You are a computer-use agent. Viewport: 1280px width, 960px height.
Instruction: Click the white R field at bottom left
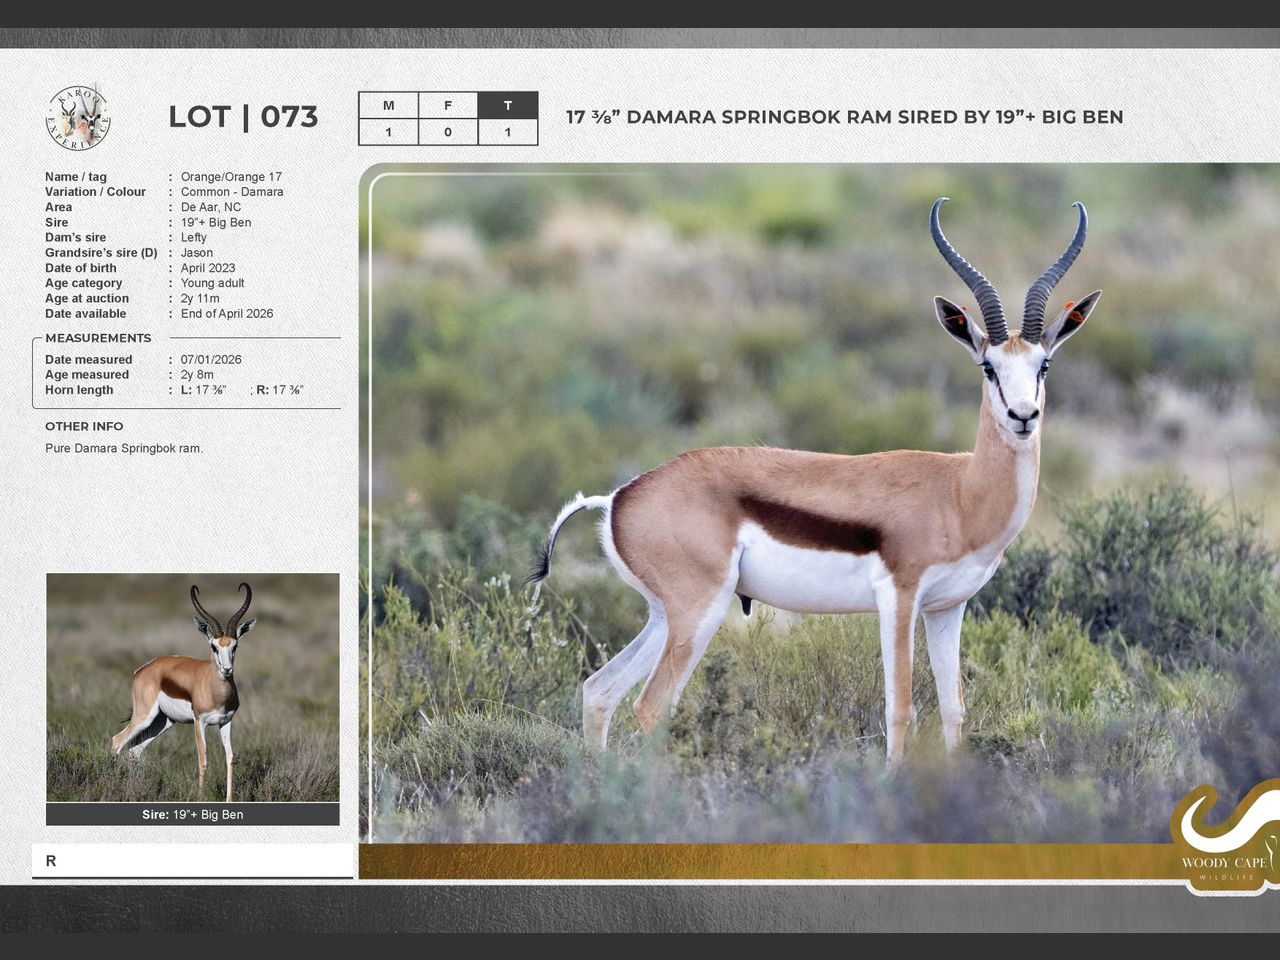point(192,861)
